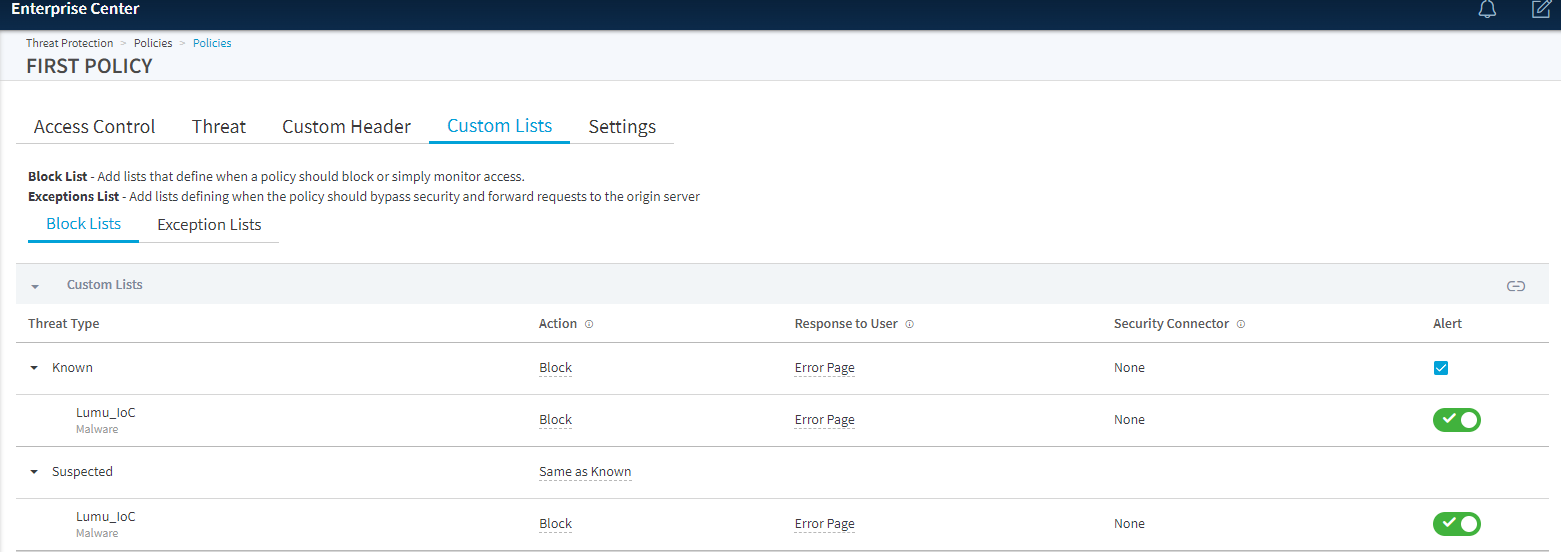Change Block action for Known row
This screenshot has height=552, width=1561.
click(555, 368)
